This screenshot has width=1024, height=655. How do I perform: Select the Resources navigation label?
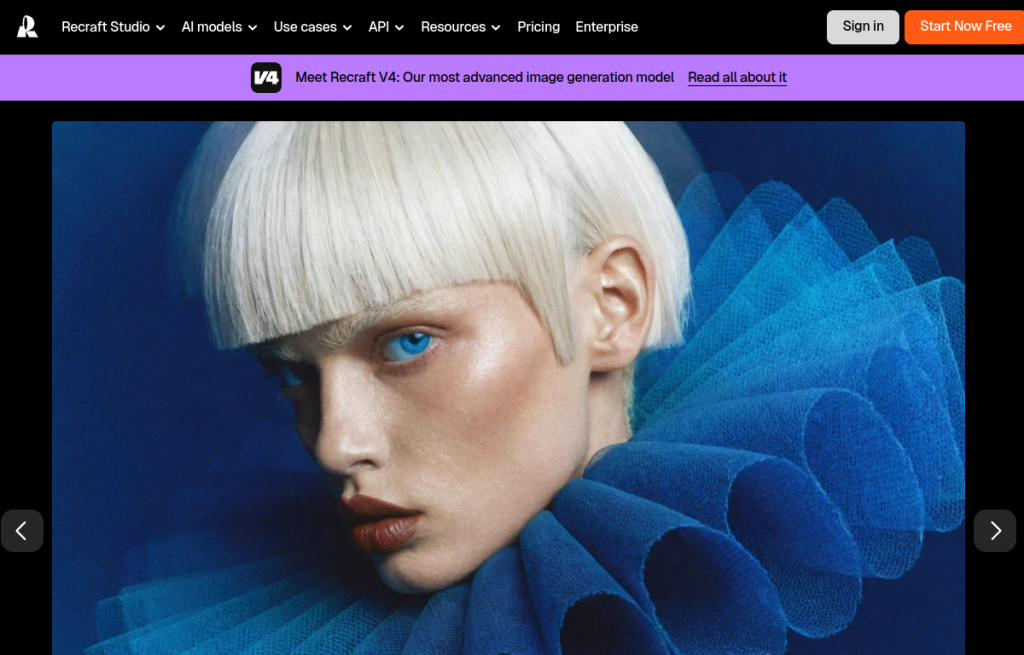452,27
